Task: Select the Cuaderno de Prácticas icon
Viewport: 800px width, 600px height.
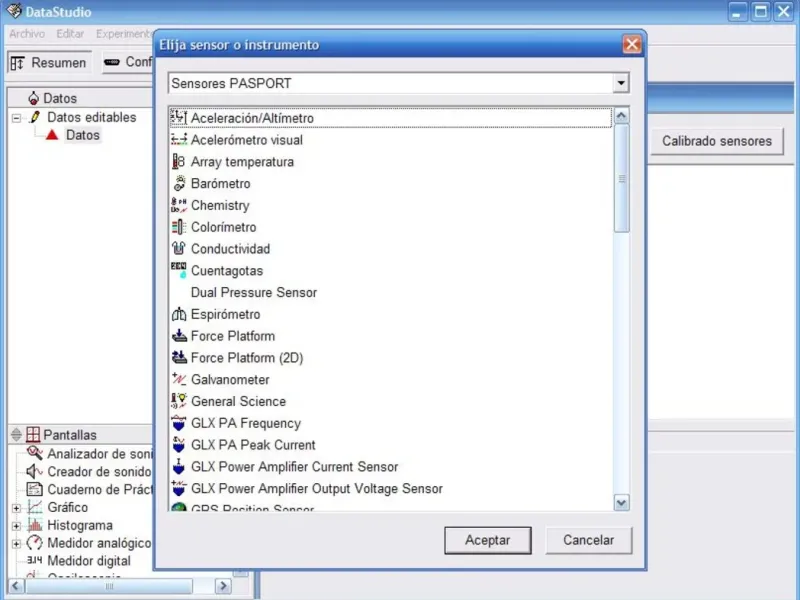Action: pos(34,489)
